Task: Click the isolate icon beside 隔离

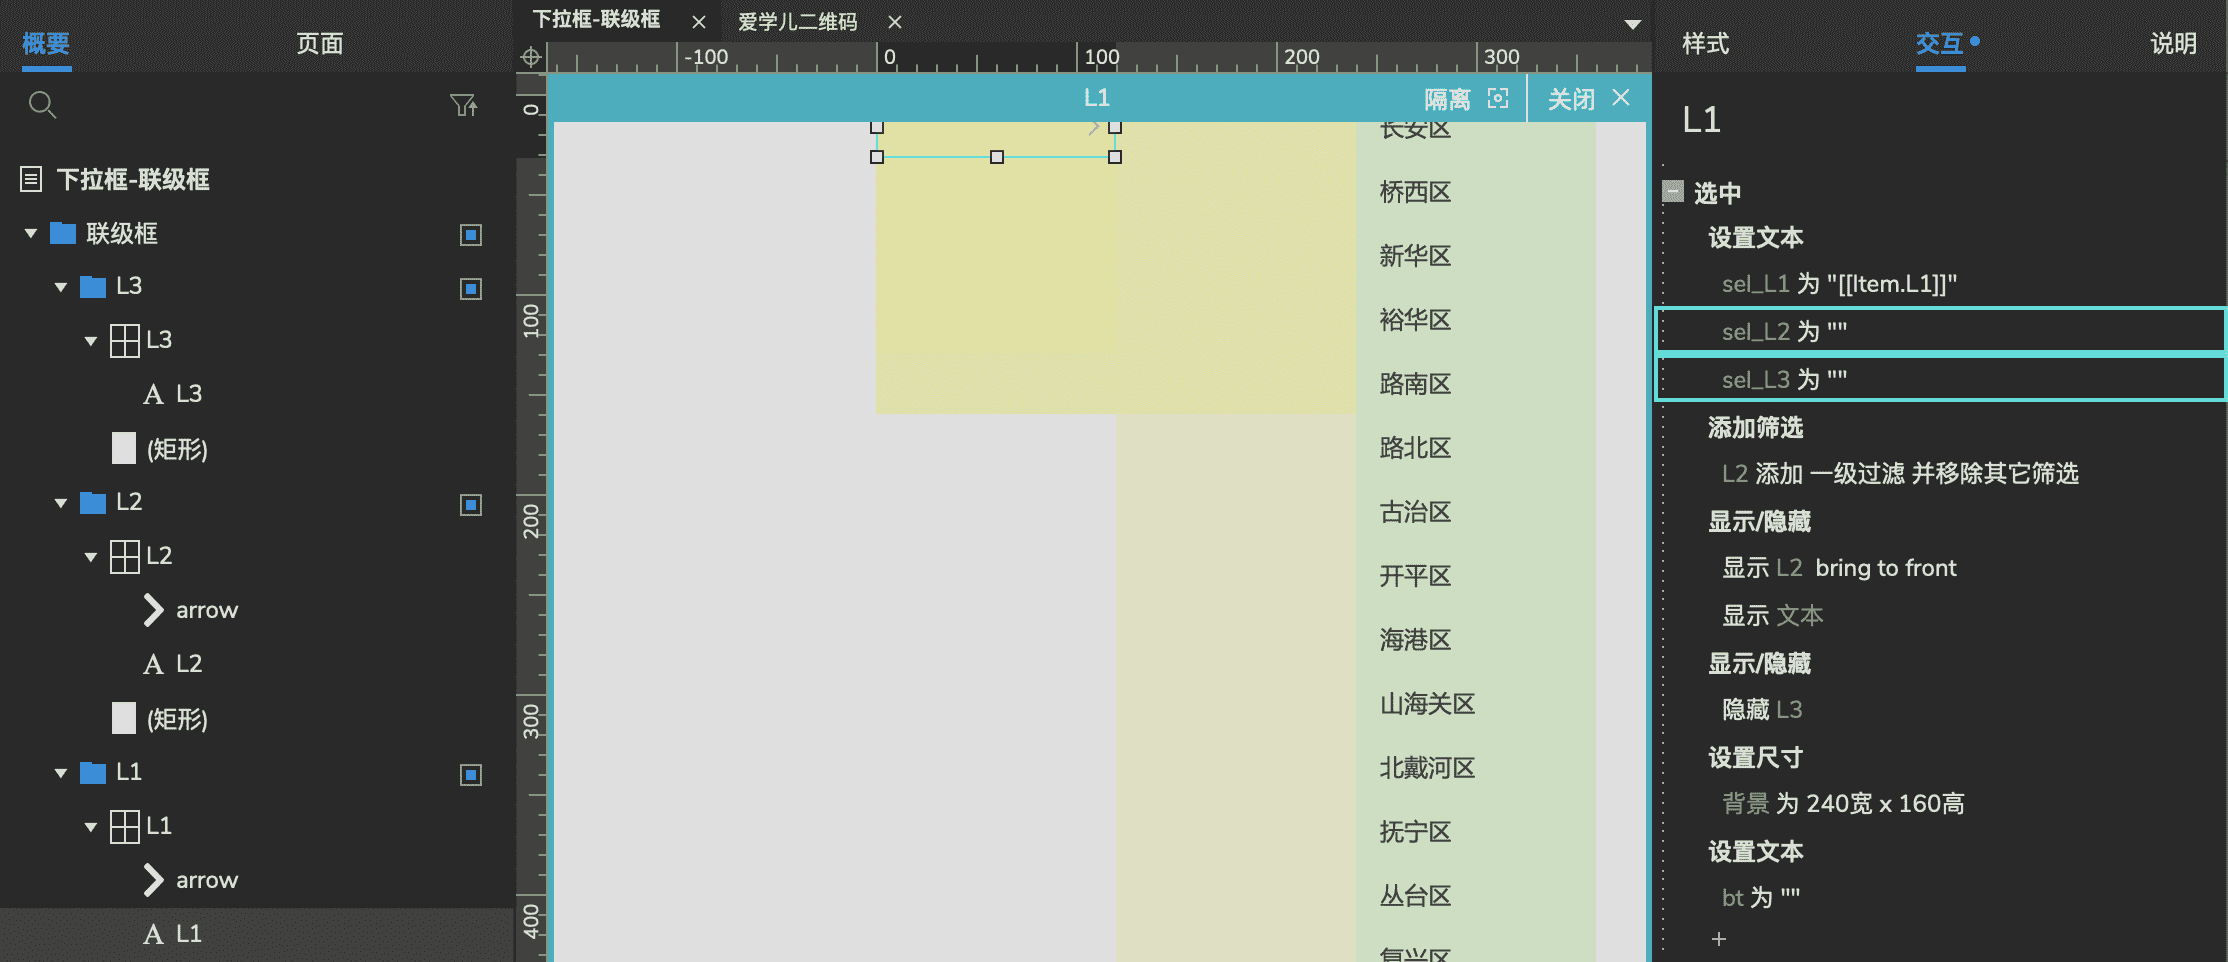Action: tap(1498, 98)
